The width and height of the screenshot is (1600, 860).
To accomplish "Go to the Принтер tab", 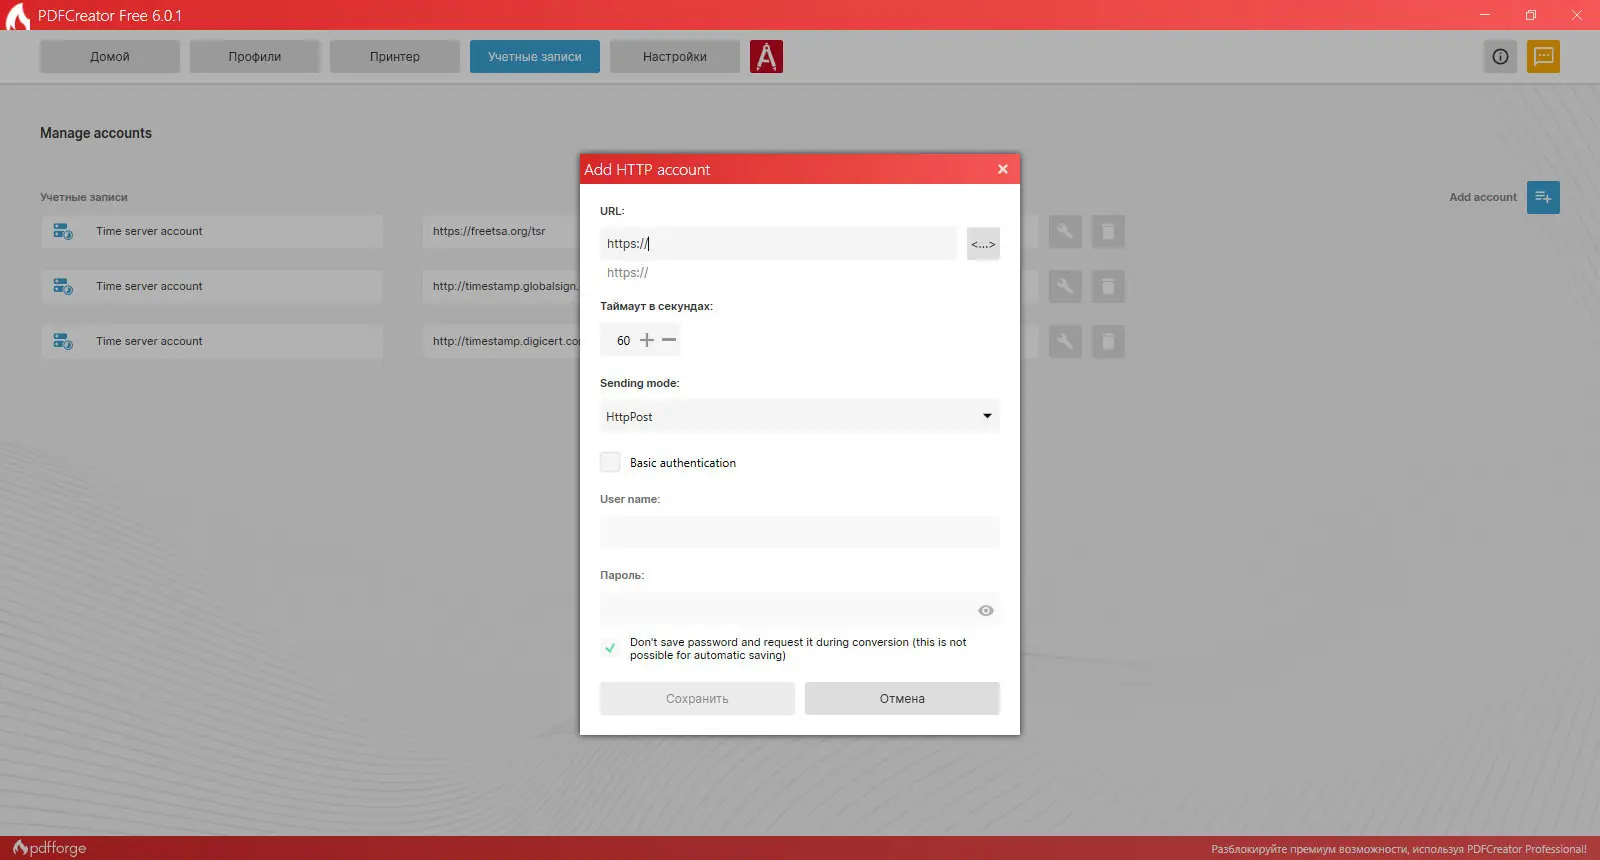I will (x=395, y=57).
